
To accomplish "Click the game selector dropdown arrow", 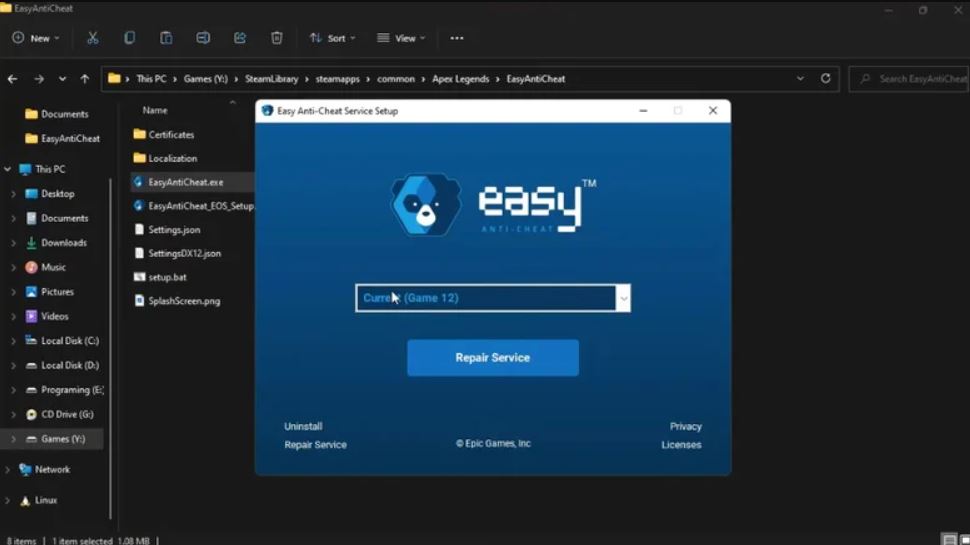I will coord(624,298).
